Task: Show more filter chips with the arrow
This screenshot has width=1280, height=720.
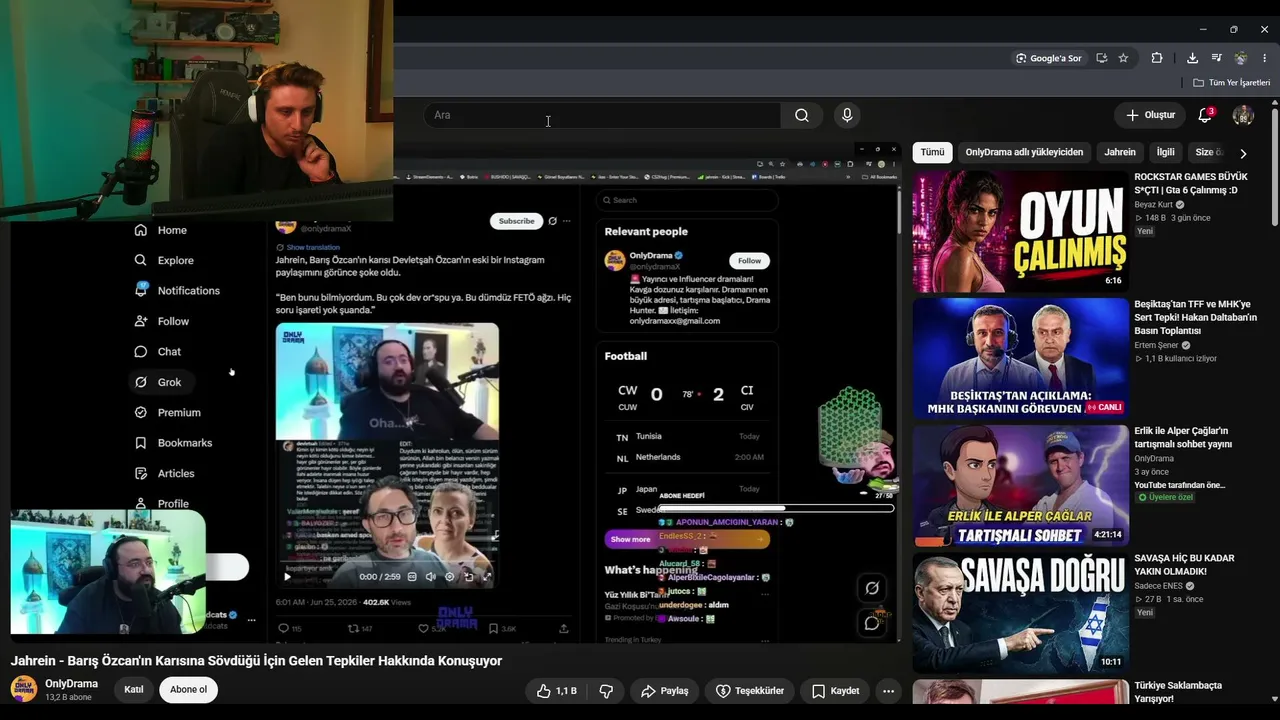Action: tap(1243, 153)
